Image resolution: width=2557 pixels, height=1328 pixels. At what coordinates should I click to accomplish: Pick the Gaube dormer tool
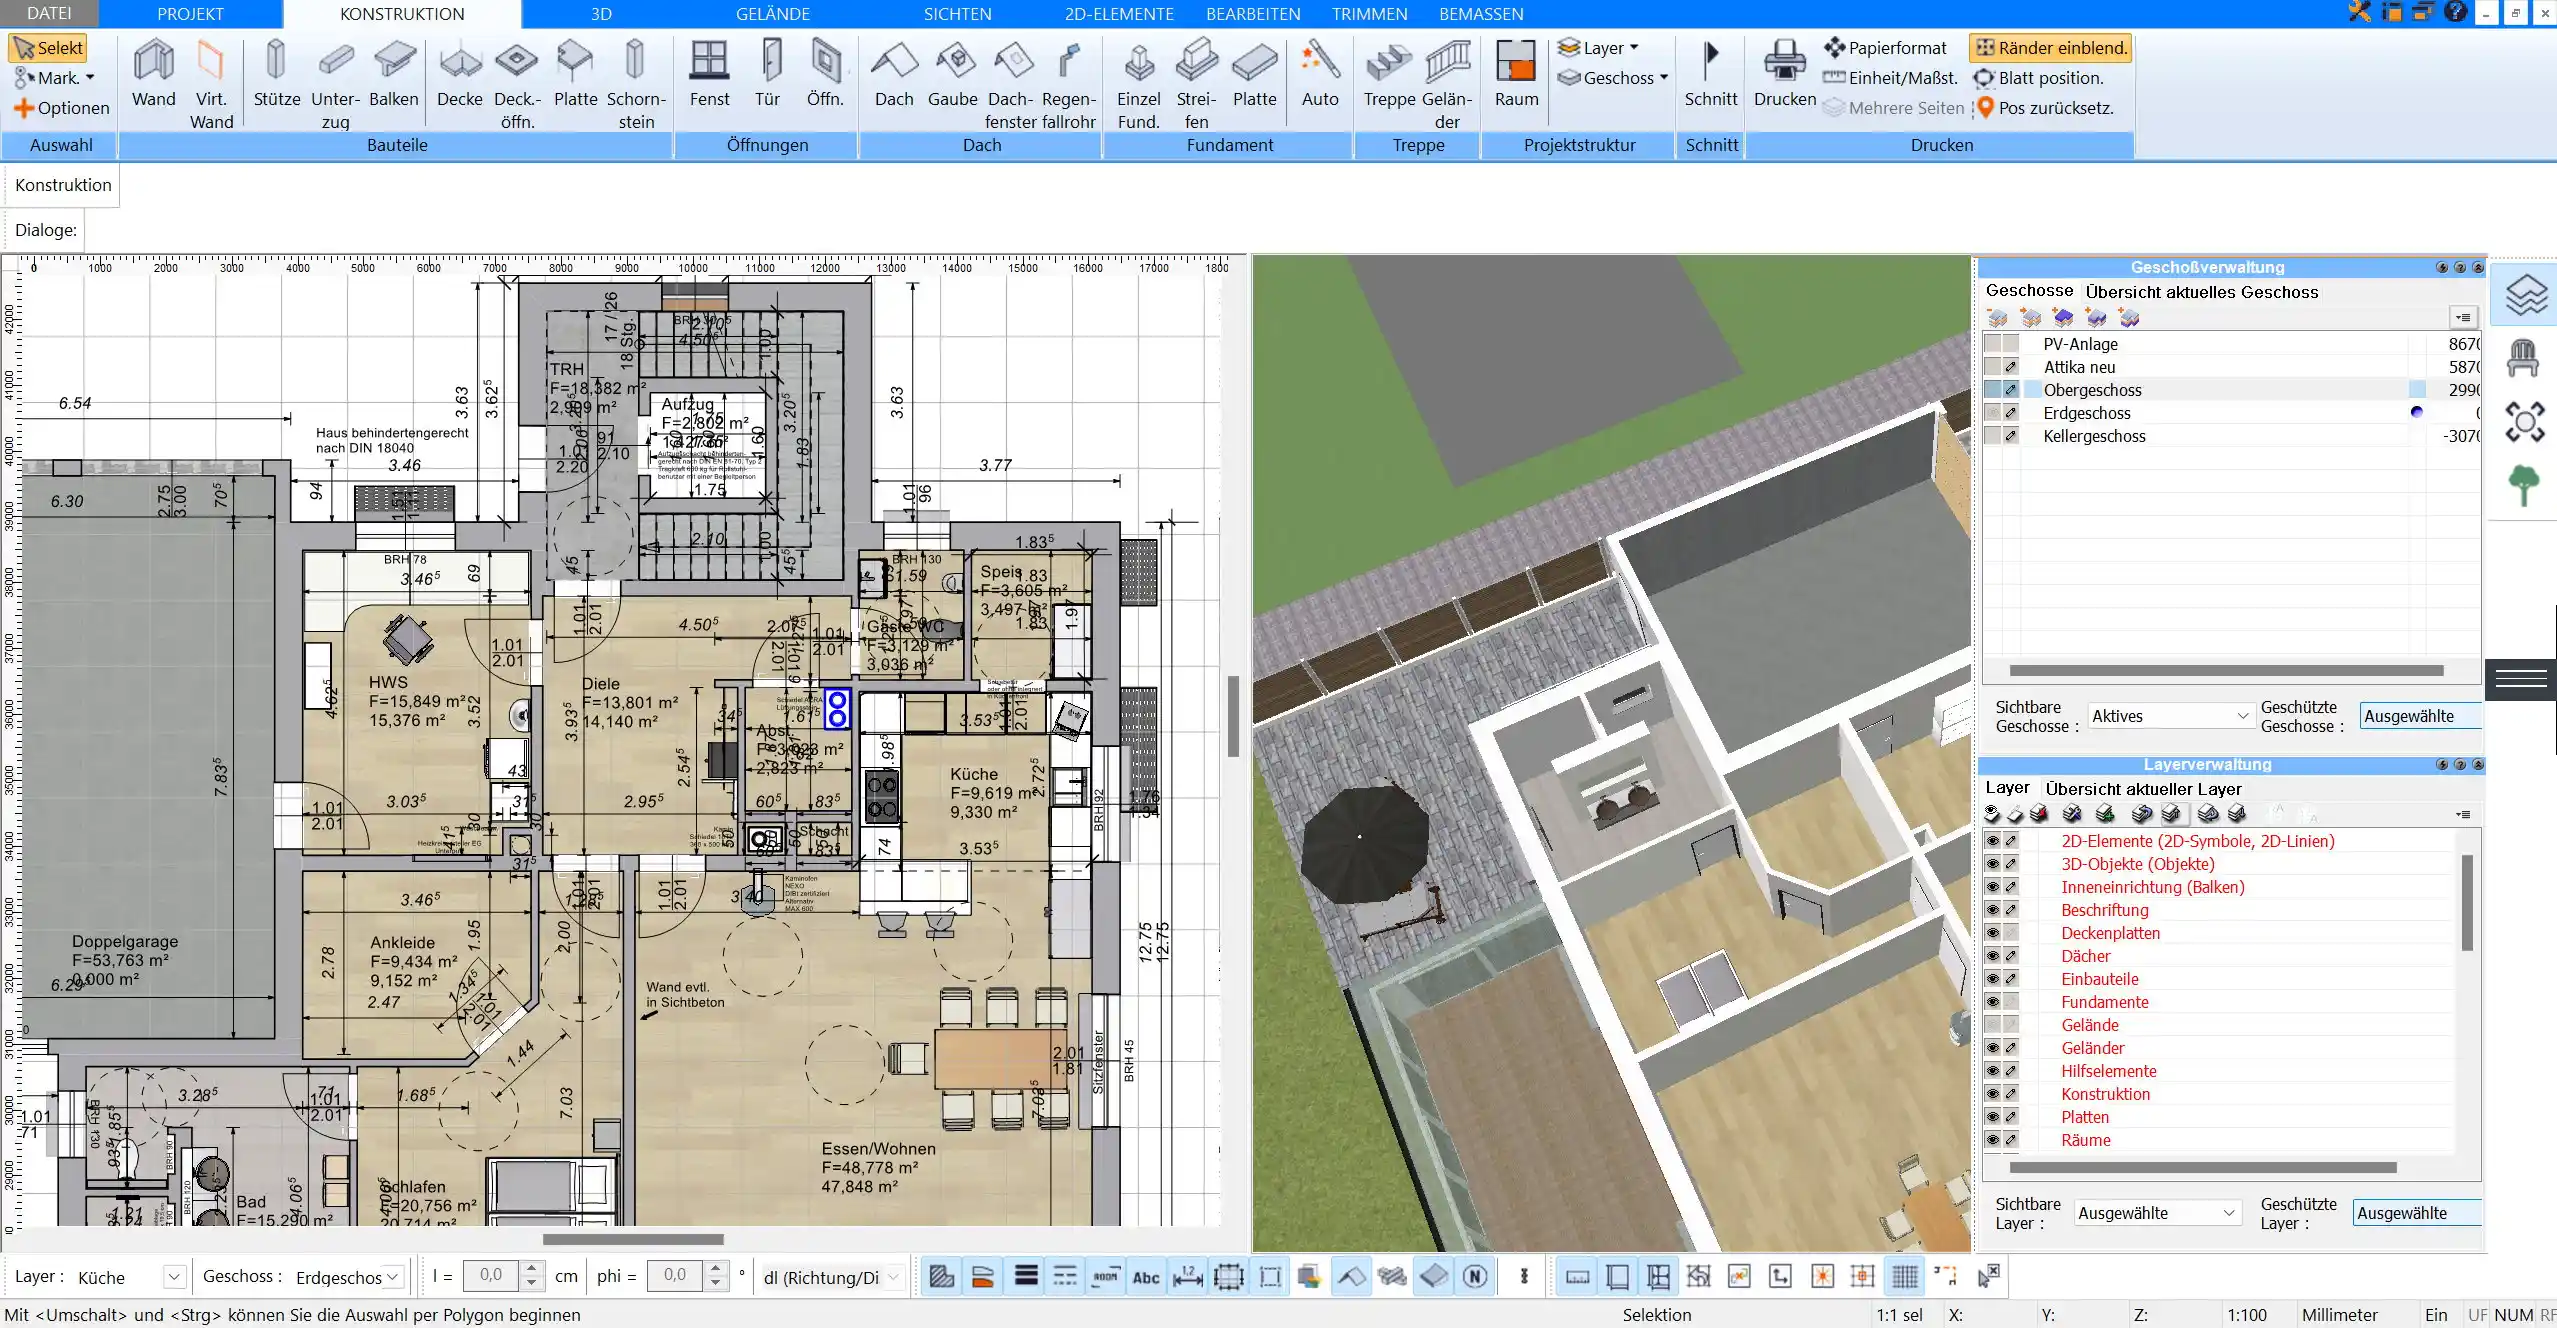point(952,75)
